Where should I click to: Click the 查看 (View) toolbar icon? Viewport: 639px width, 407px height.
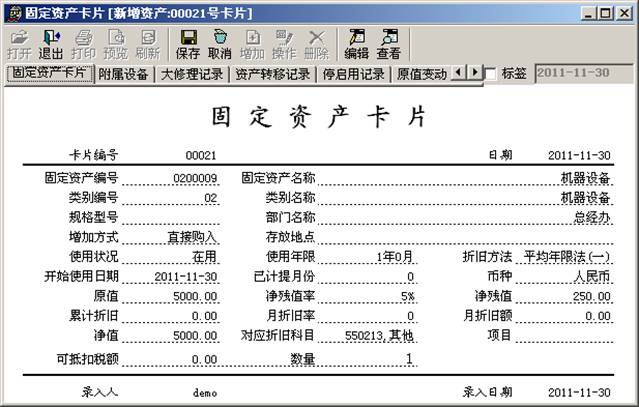[388, 44]
